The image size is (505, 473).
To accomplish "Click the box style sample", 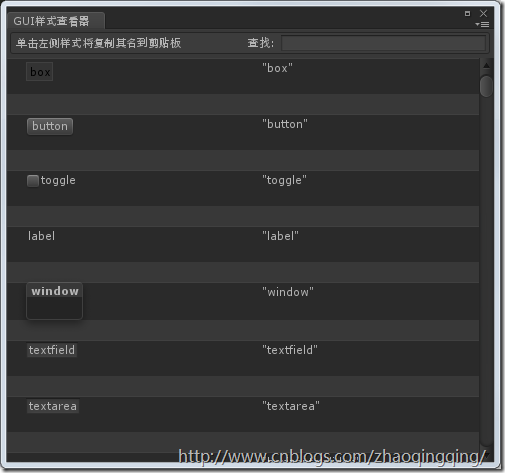I will (x=40, y=72).
